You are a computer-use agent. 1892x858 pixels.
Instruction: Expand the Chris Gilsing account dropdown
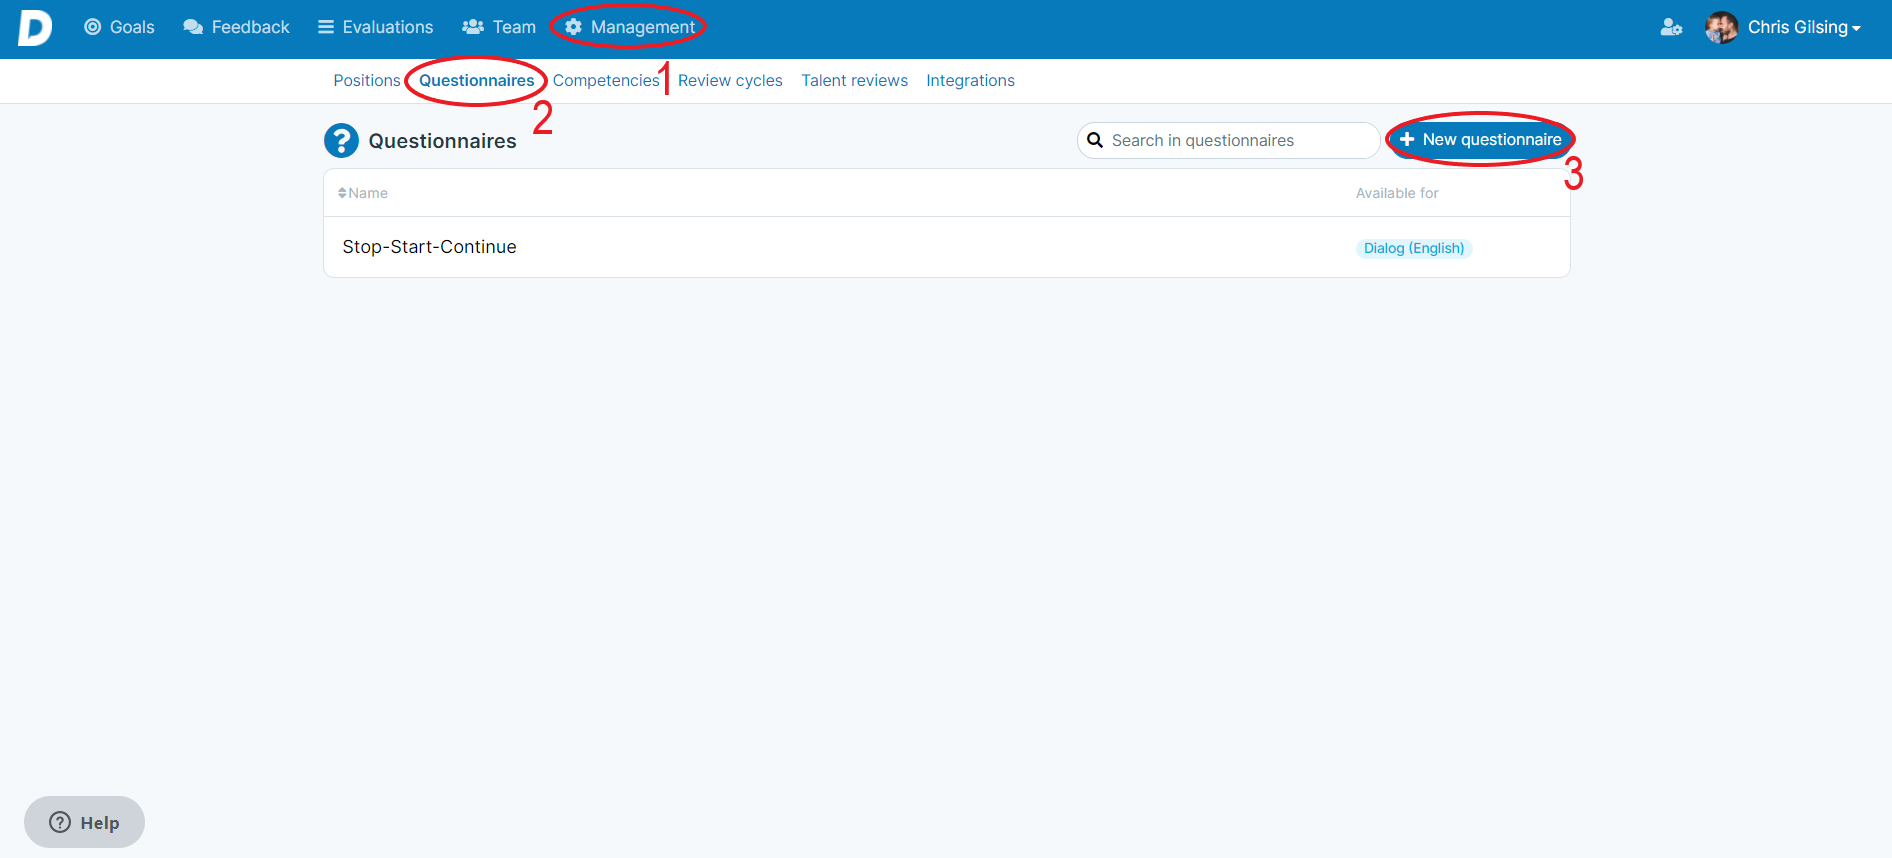1804,27
